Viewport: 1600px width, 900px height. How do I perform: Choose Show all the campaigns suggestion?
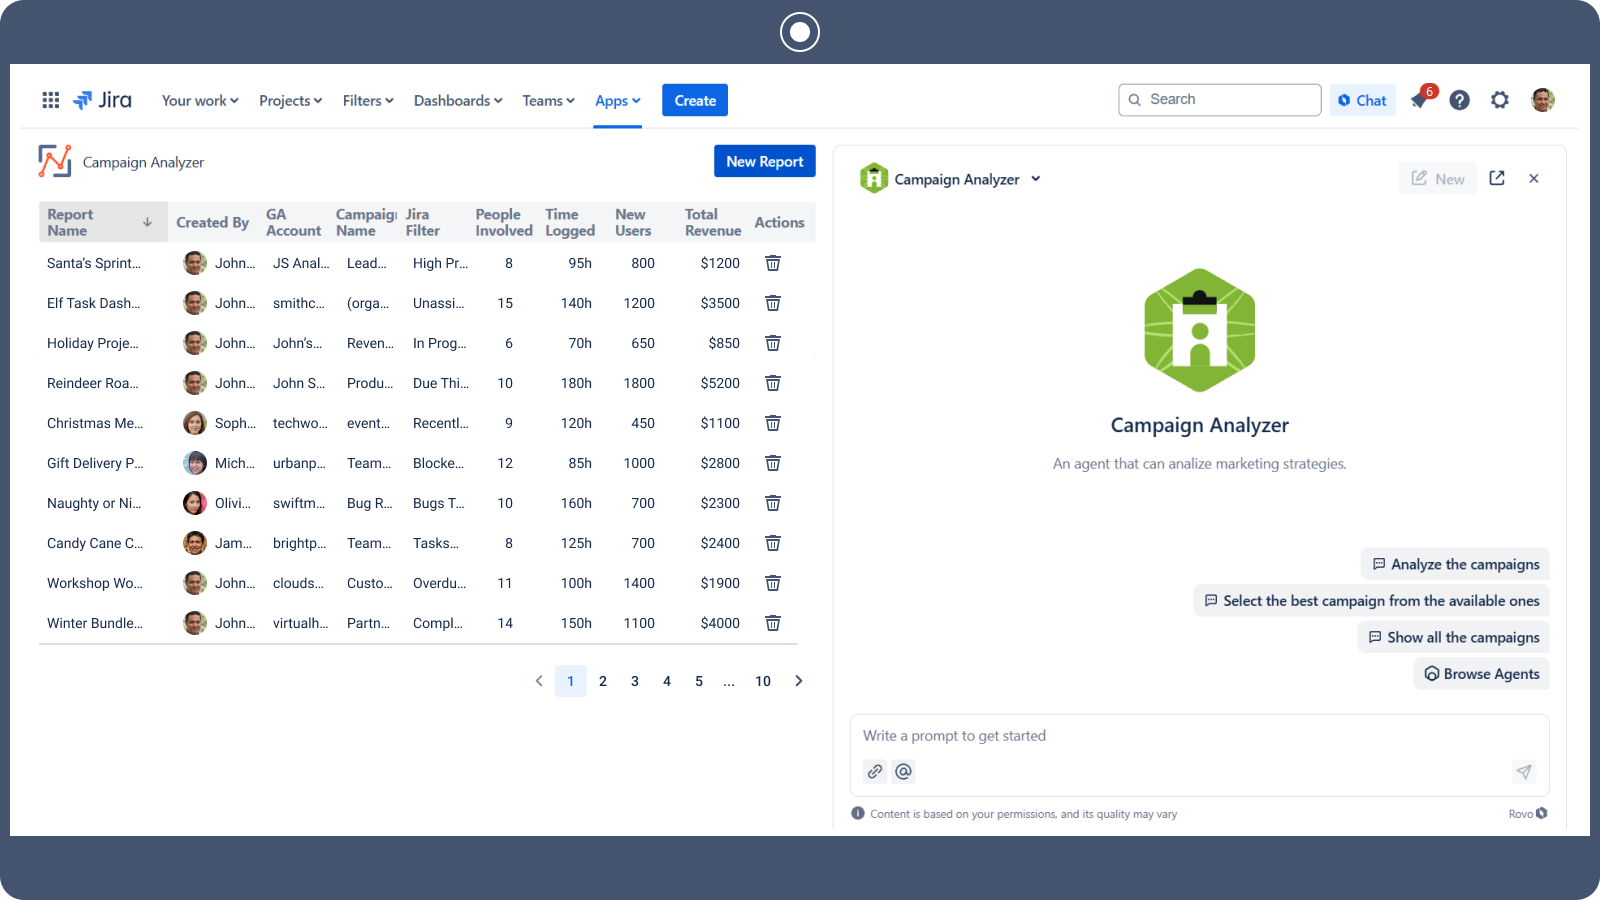[x=1453, y=637]
